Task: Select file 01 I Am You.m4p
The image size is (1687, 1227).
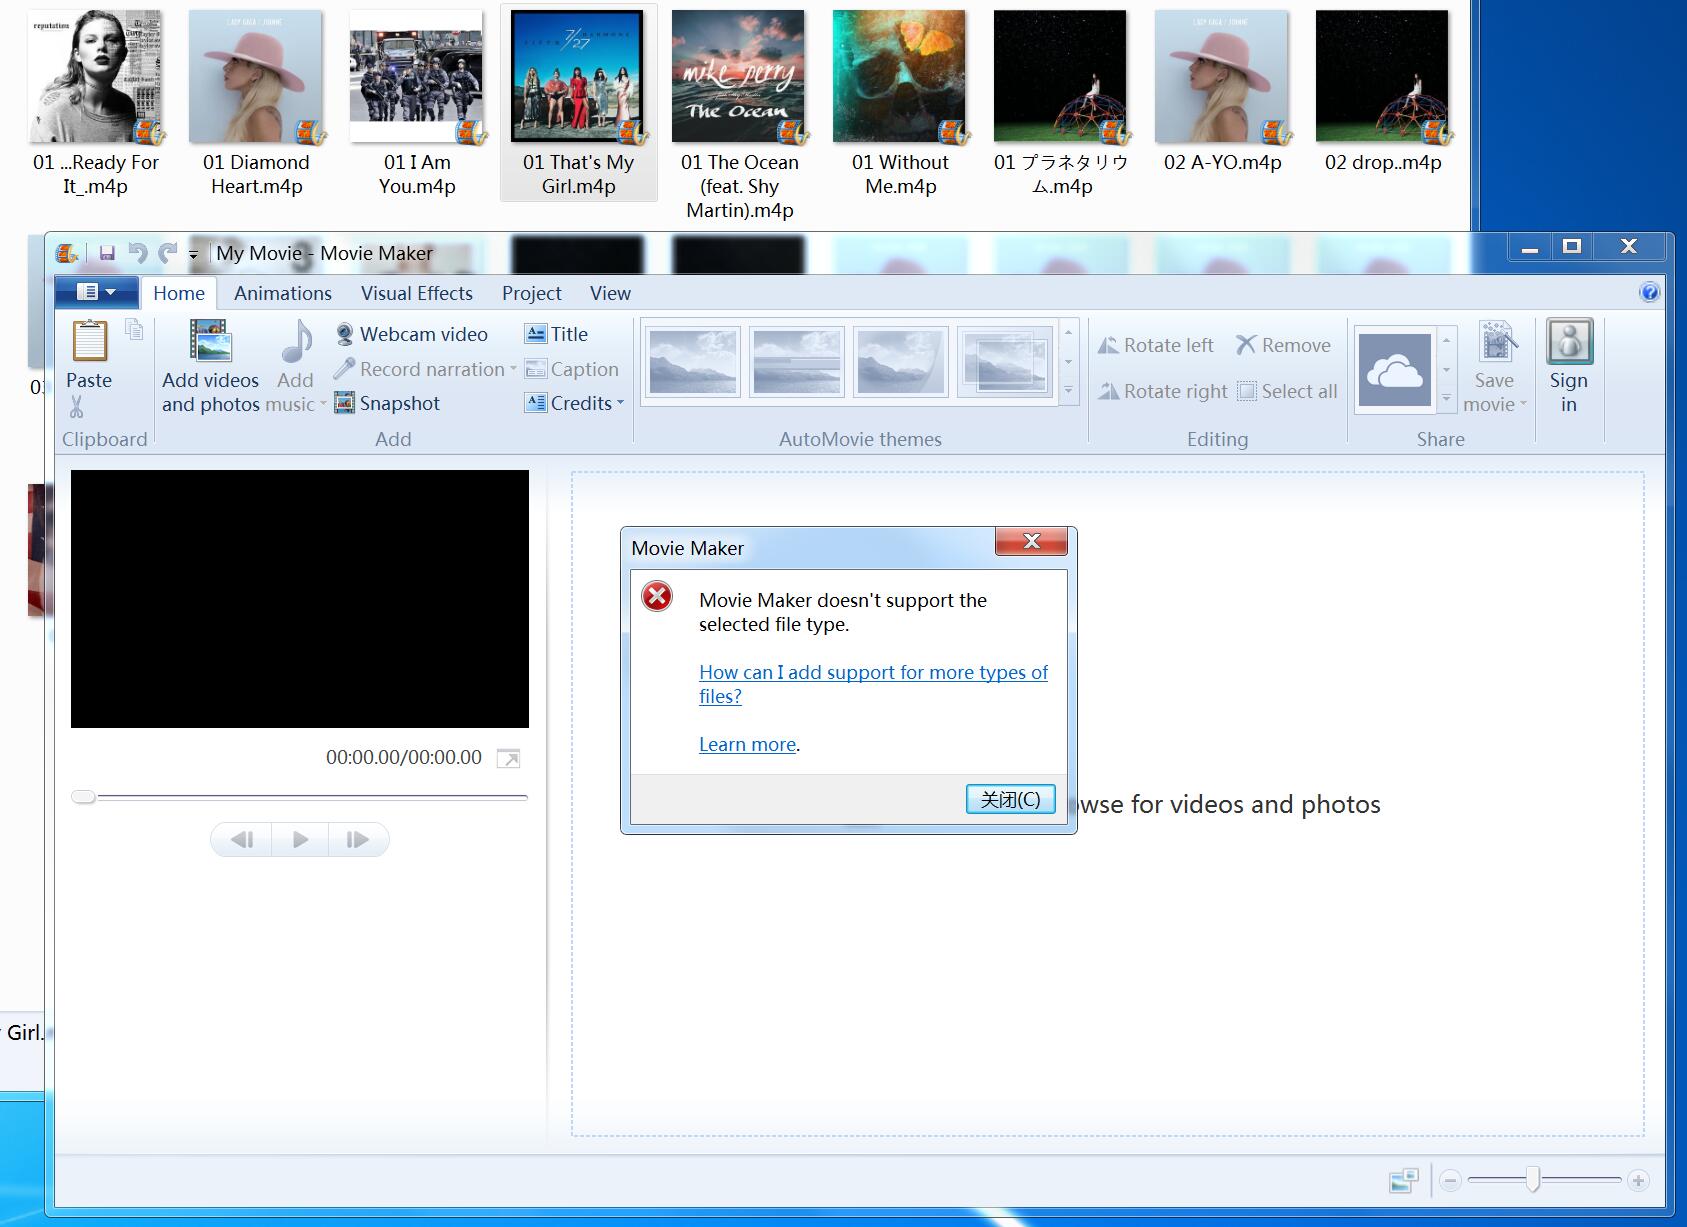Action: (x=417, y=103)
